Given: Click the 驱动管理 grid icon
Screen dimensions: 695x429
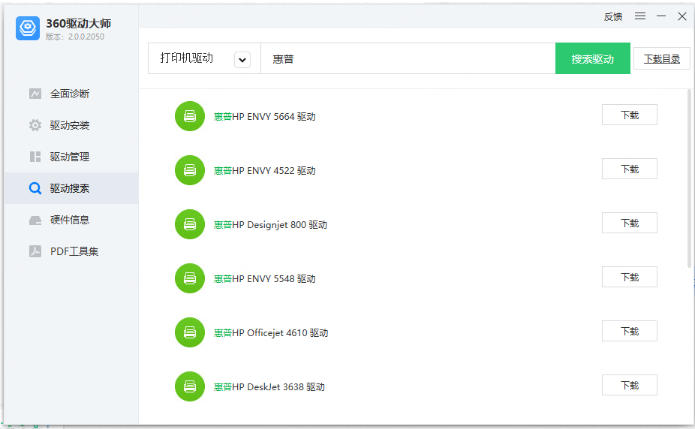Looking at the screenshot, I should point(35,156).
